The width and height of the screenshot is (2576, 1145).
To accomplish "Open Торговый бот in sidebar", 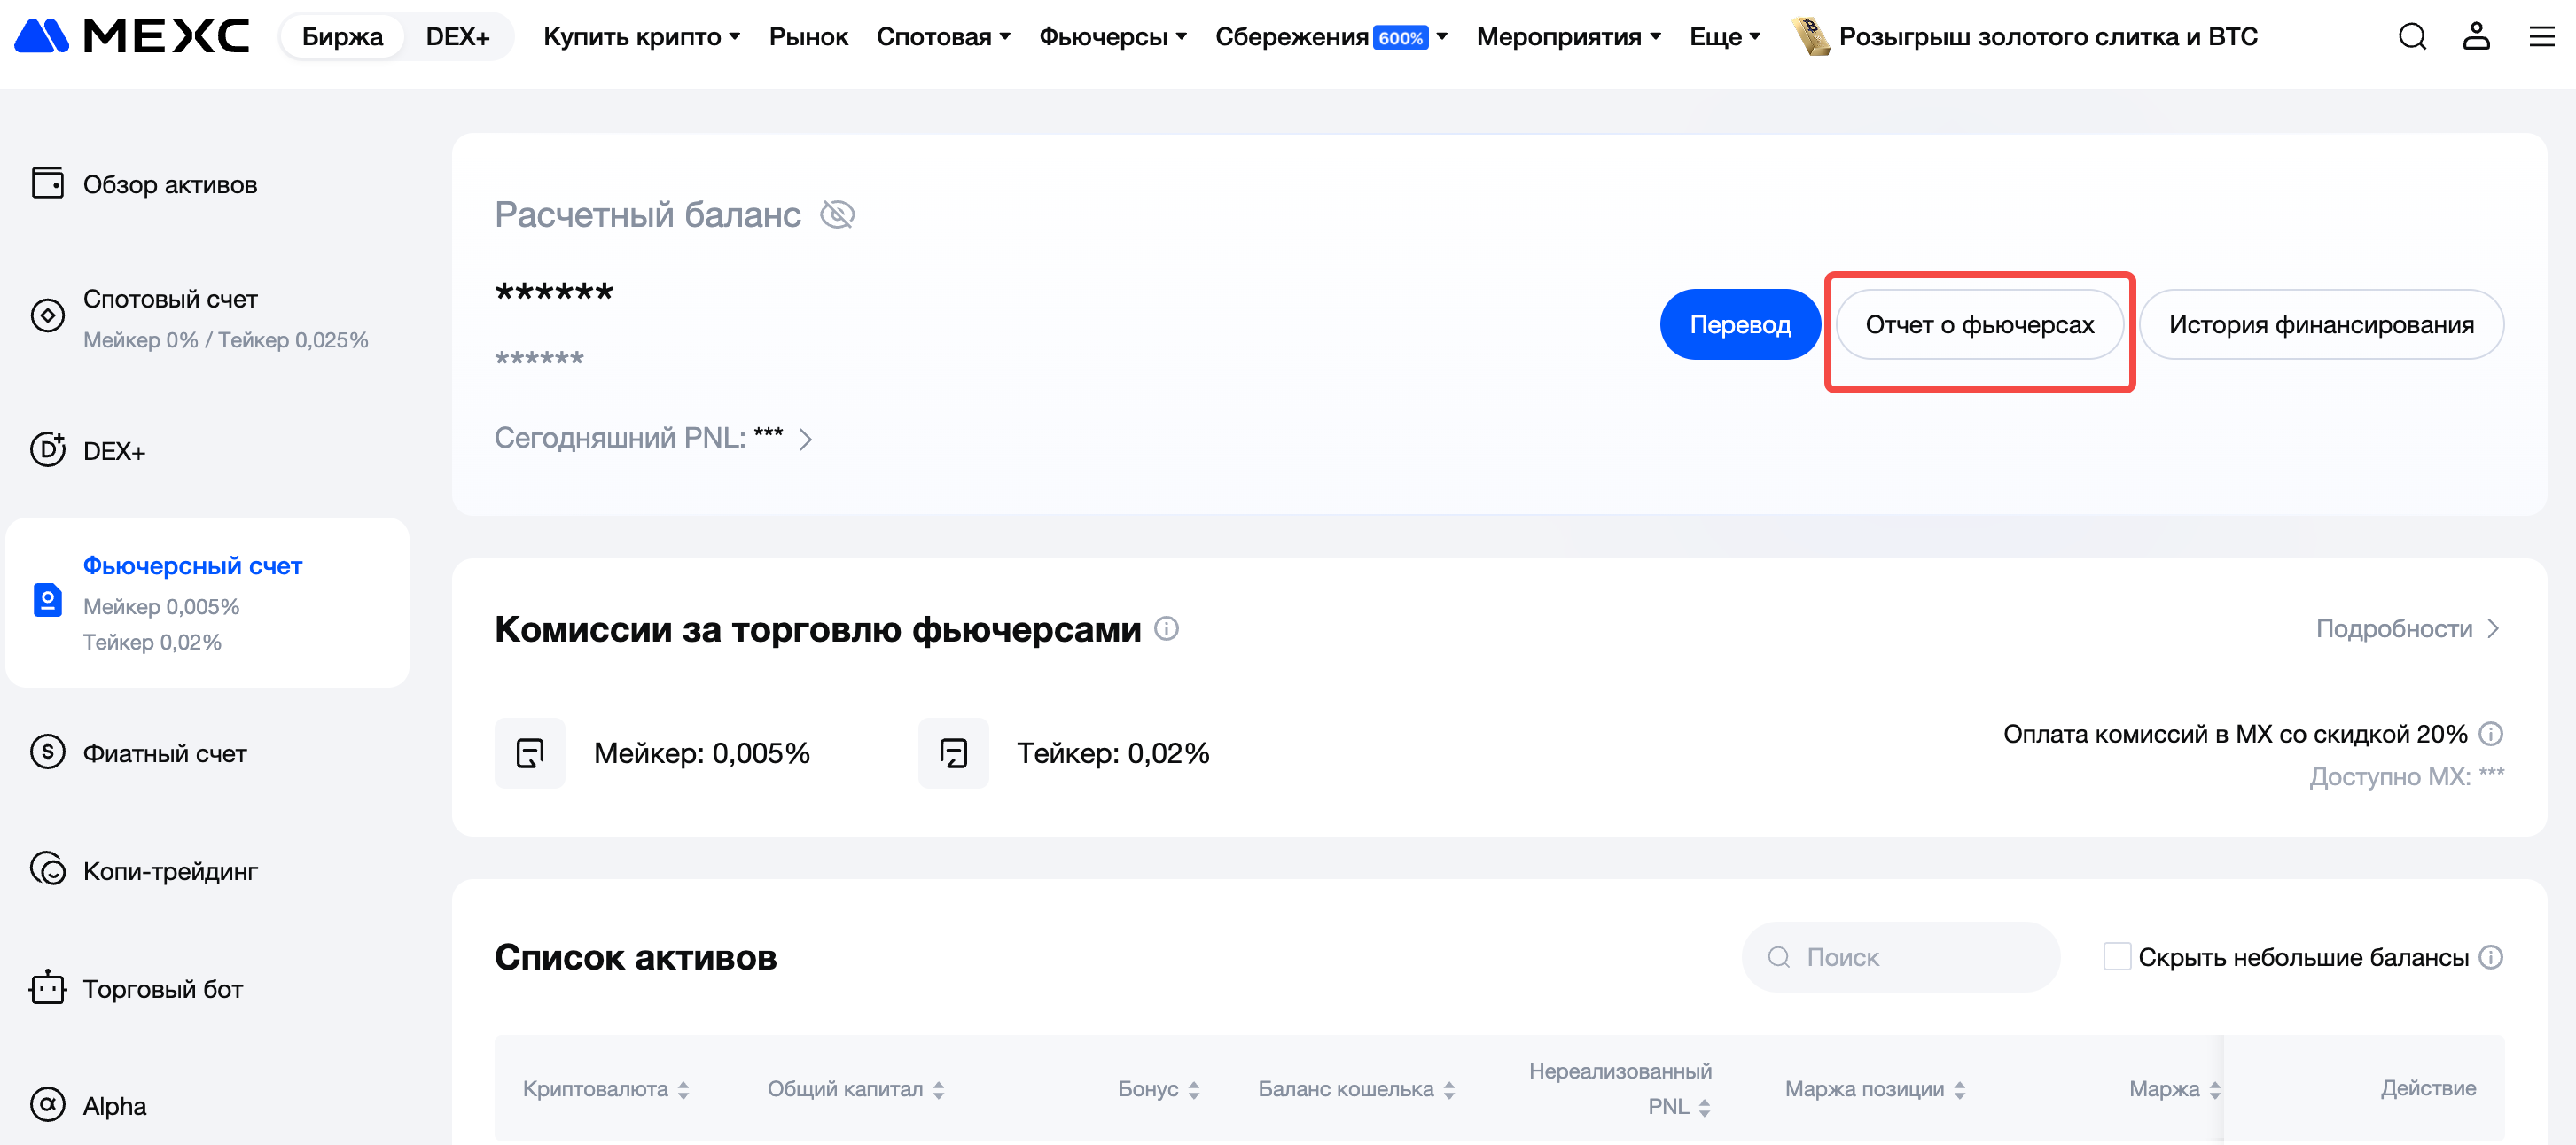I will (x=163, y=989).
